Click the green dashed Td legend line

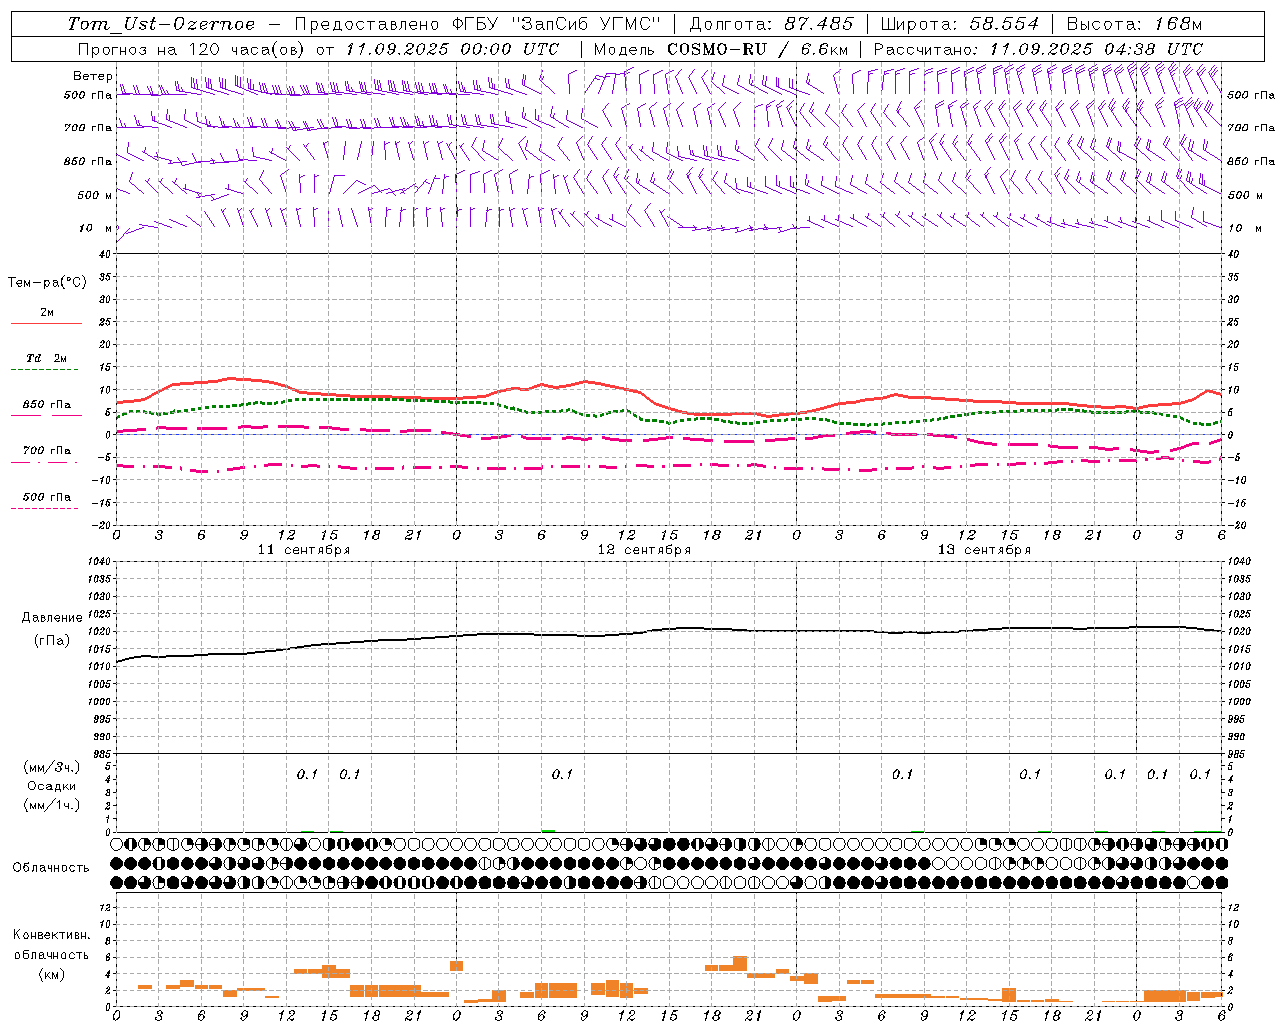tap(44, 370)
